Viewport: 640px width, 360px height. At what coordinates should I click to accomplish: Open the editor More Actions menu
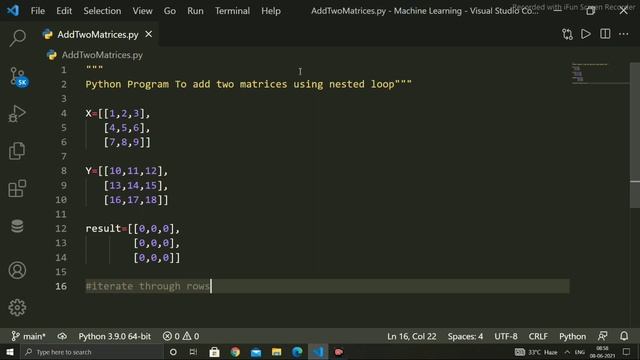pyautogui.click(x=624, y=34)
